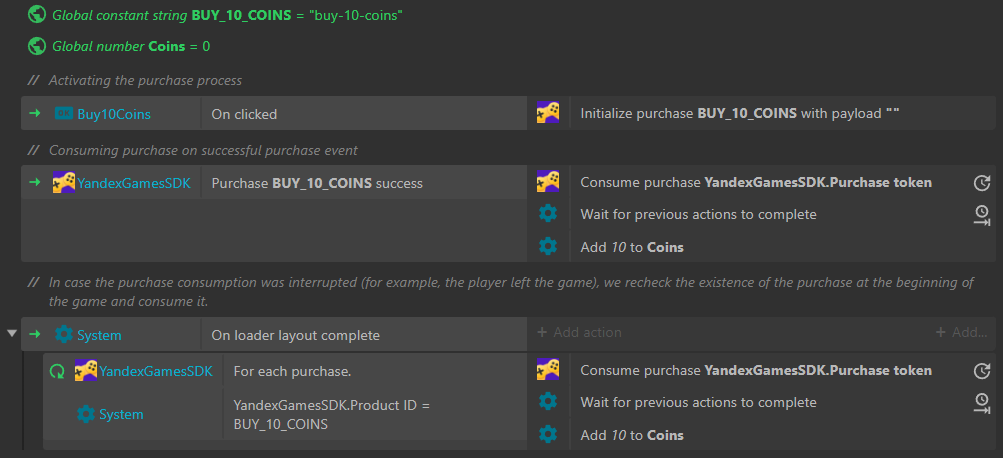Click YandexGamesSDK icon on Initialize purchase action

click(x=548, y=113)
